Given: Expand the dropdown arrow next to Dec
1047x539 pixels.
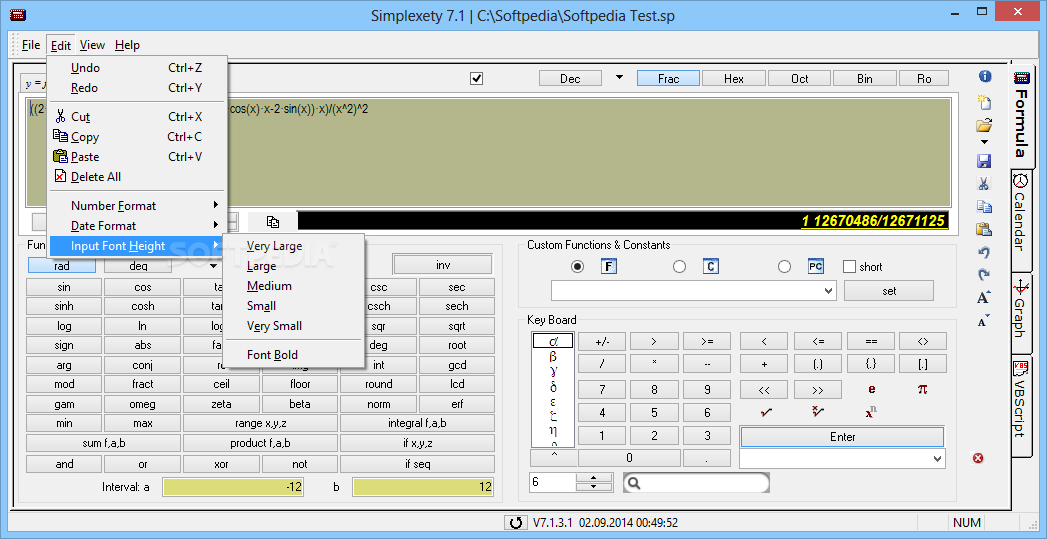Looking at the screenshot, I should click(619, 77).
